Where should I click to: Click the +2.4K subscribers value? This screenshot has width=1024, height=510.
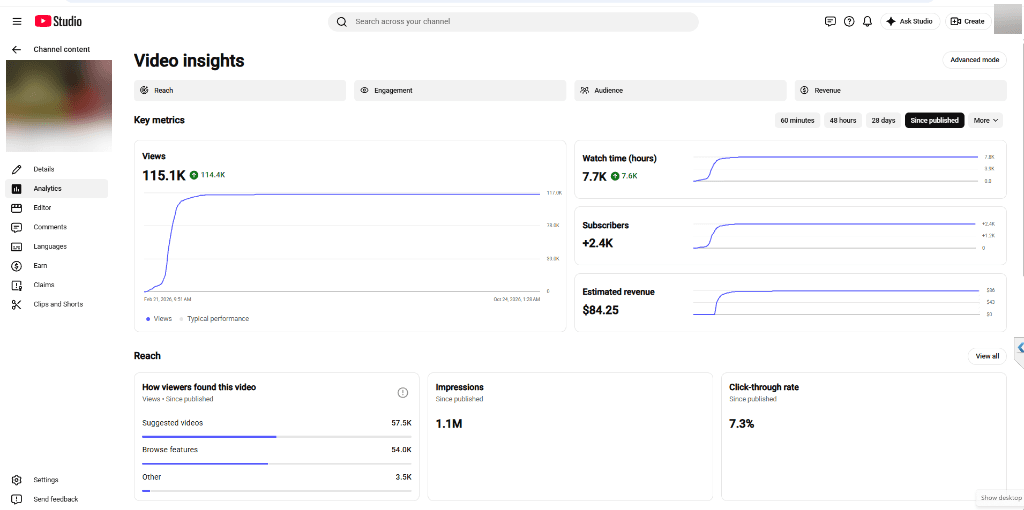pyautogui.click(x=598, y=243)
